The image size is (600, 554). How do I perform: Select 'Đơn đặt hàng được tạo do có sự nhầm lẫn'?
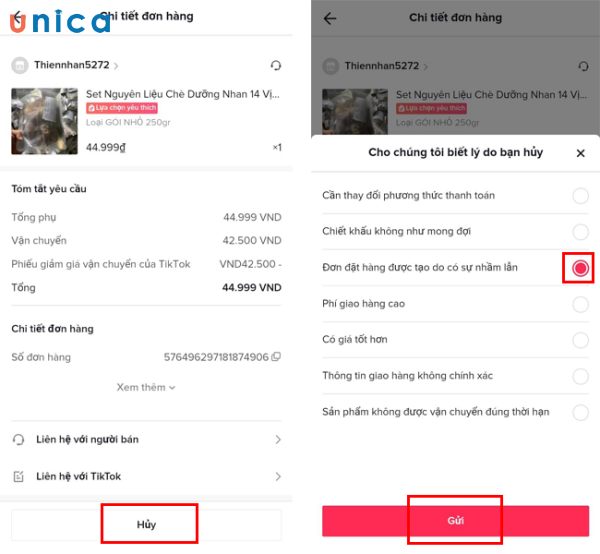(580, 268)
